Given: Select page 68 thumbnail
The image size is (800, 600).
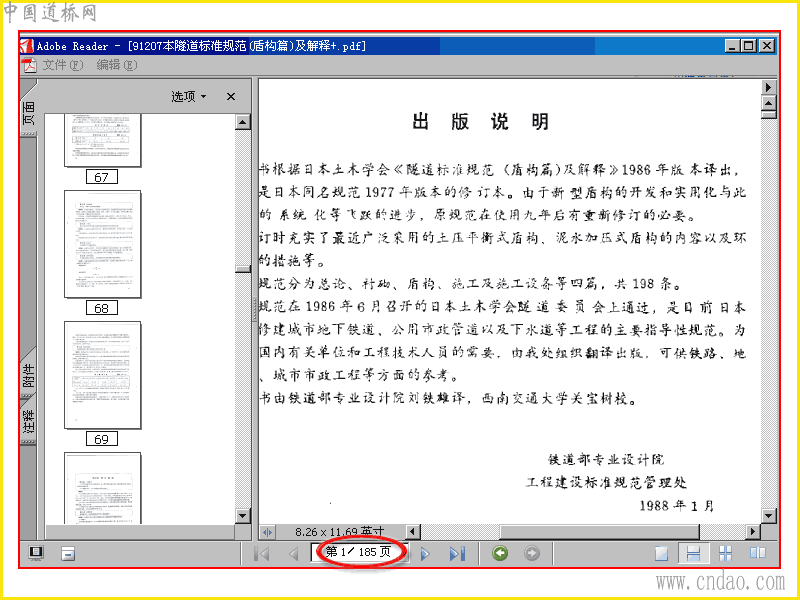Looking at the screenshot, I should (x=102, y=244).
